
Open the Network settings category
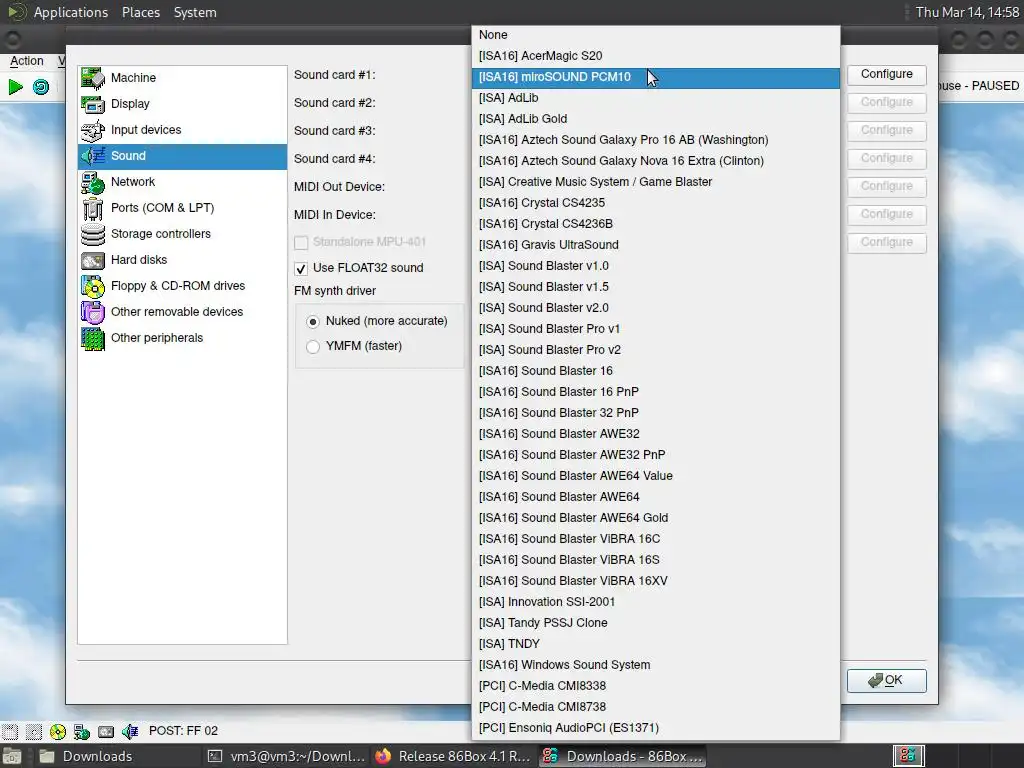[x=182, y=182]
